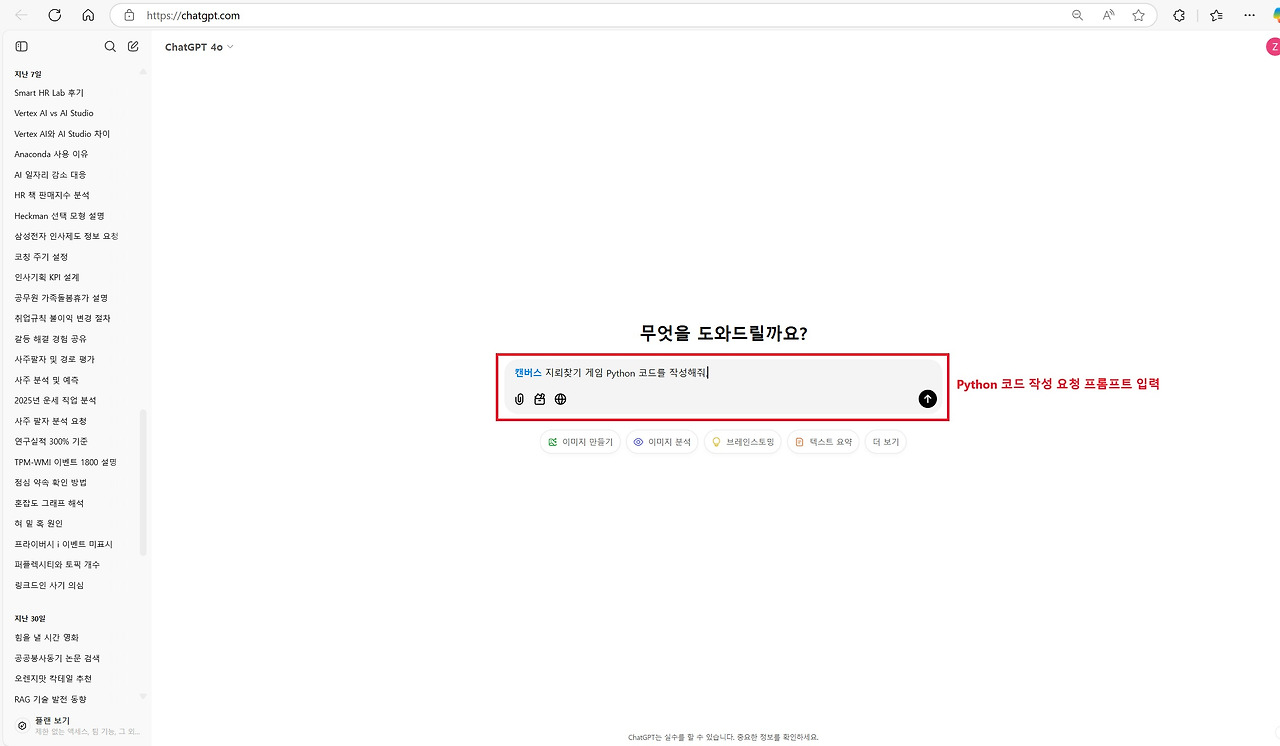Click the browser address bar URL

[193, 15]
